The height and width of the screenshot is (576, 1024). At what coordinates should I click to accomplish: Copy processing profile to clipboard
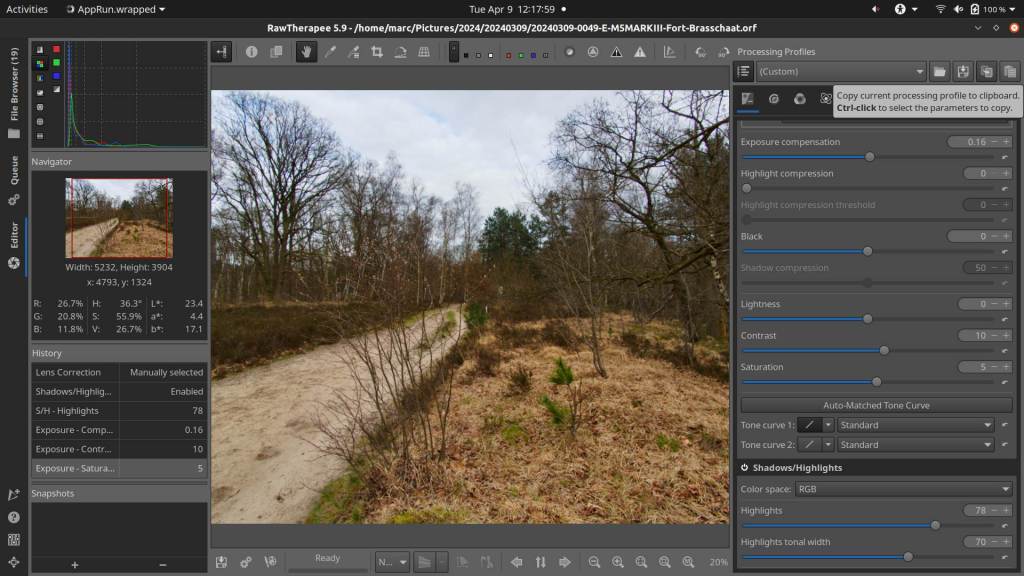pyautogui.click(x=986, y=71)
